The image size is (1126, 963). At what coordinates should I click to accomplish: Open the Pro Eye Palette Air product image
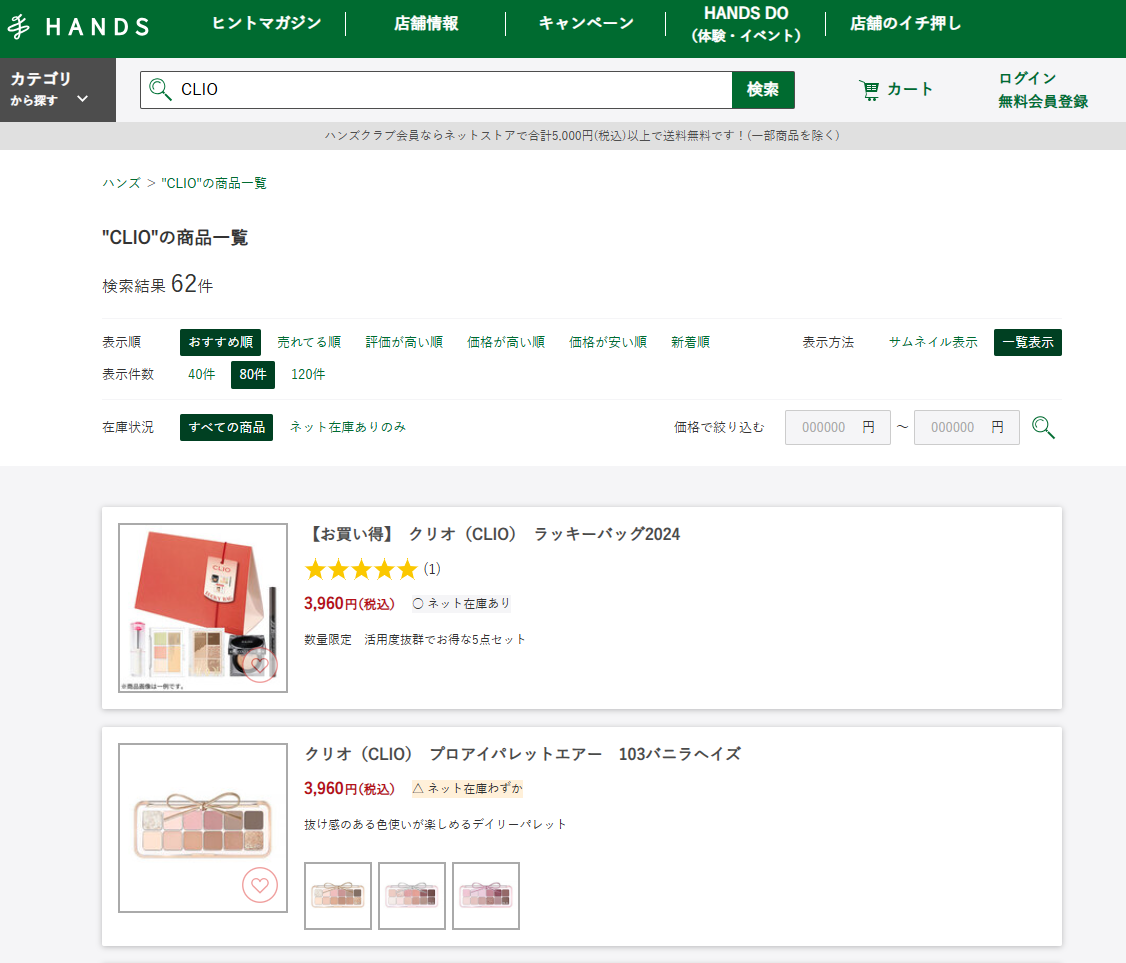click(x=203, y=827)
